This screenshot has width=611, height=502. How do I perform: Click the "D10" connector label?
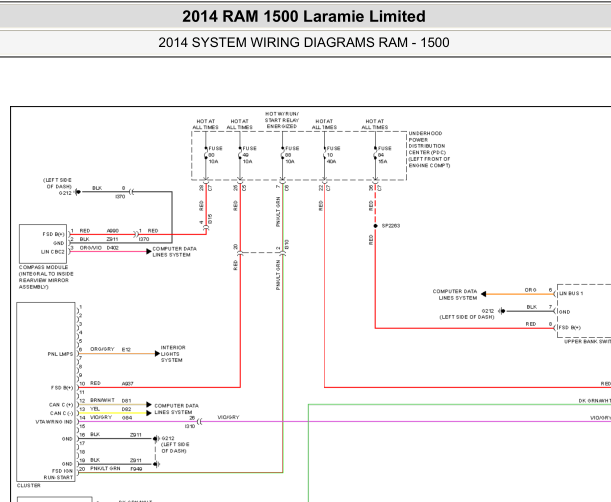[287, 245]
